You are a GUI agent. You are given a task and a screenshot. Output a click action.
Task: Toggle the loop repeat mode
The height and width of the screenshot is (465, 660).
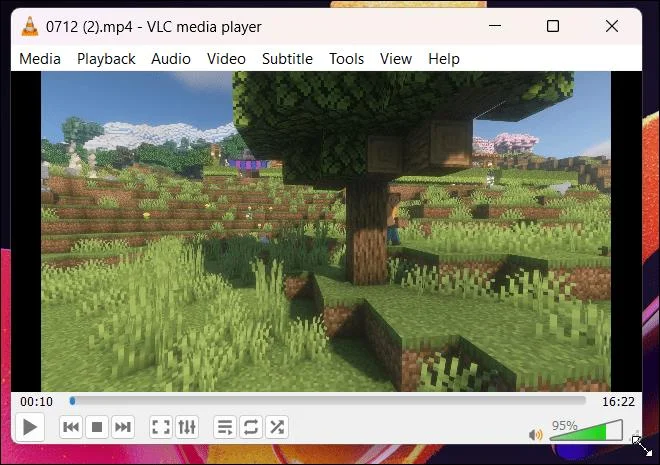tap(251, 427)
